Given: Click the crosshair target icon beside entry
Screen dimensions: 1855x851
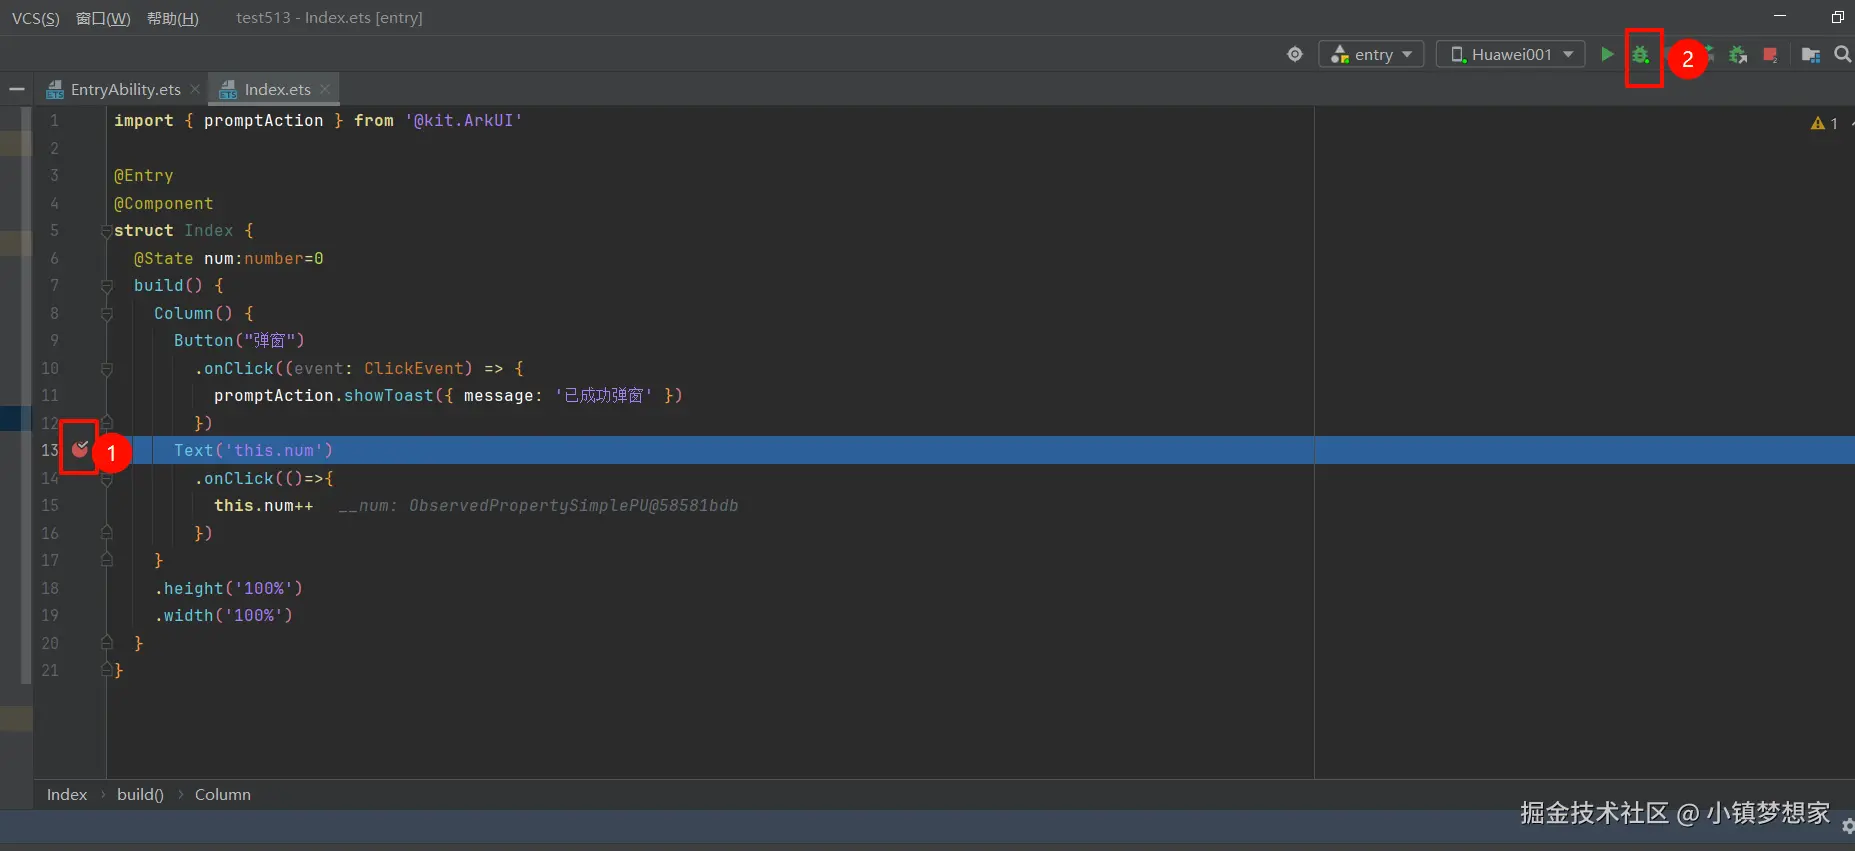Looking at the screenshot, I should tap(1295, 55).
